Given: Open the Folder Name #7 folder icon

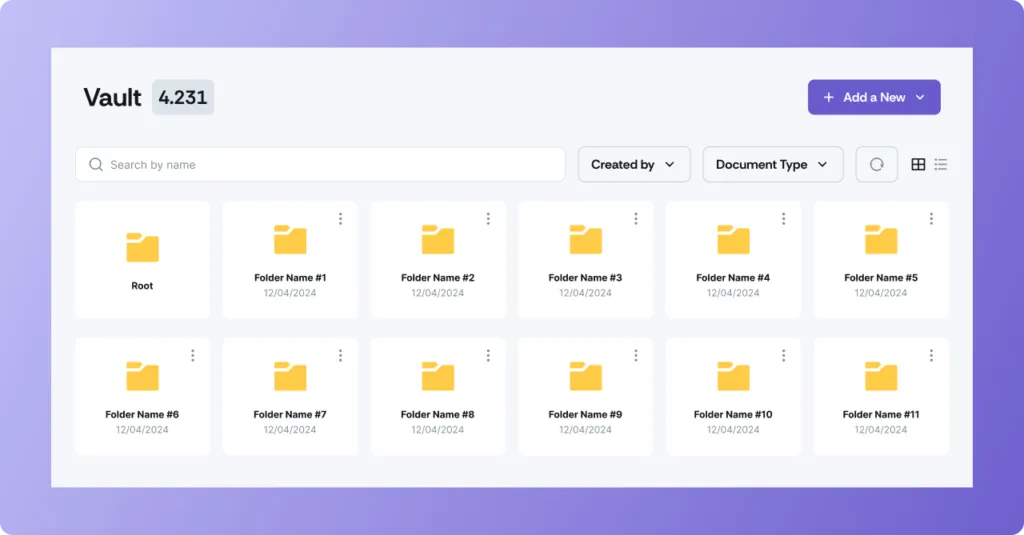Looking at the screenshot, I should pyautogui.click(x=290, y=376).
